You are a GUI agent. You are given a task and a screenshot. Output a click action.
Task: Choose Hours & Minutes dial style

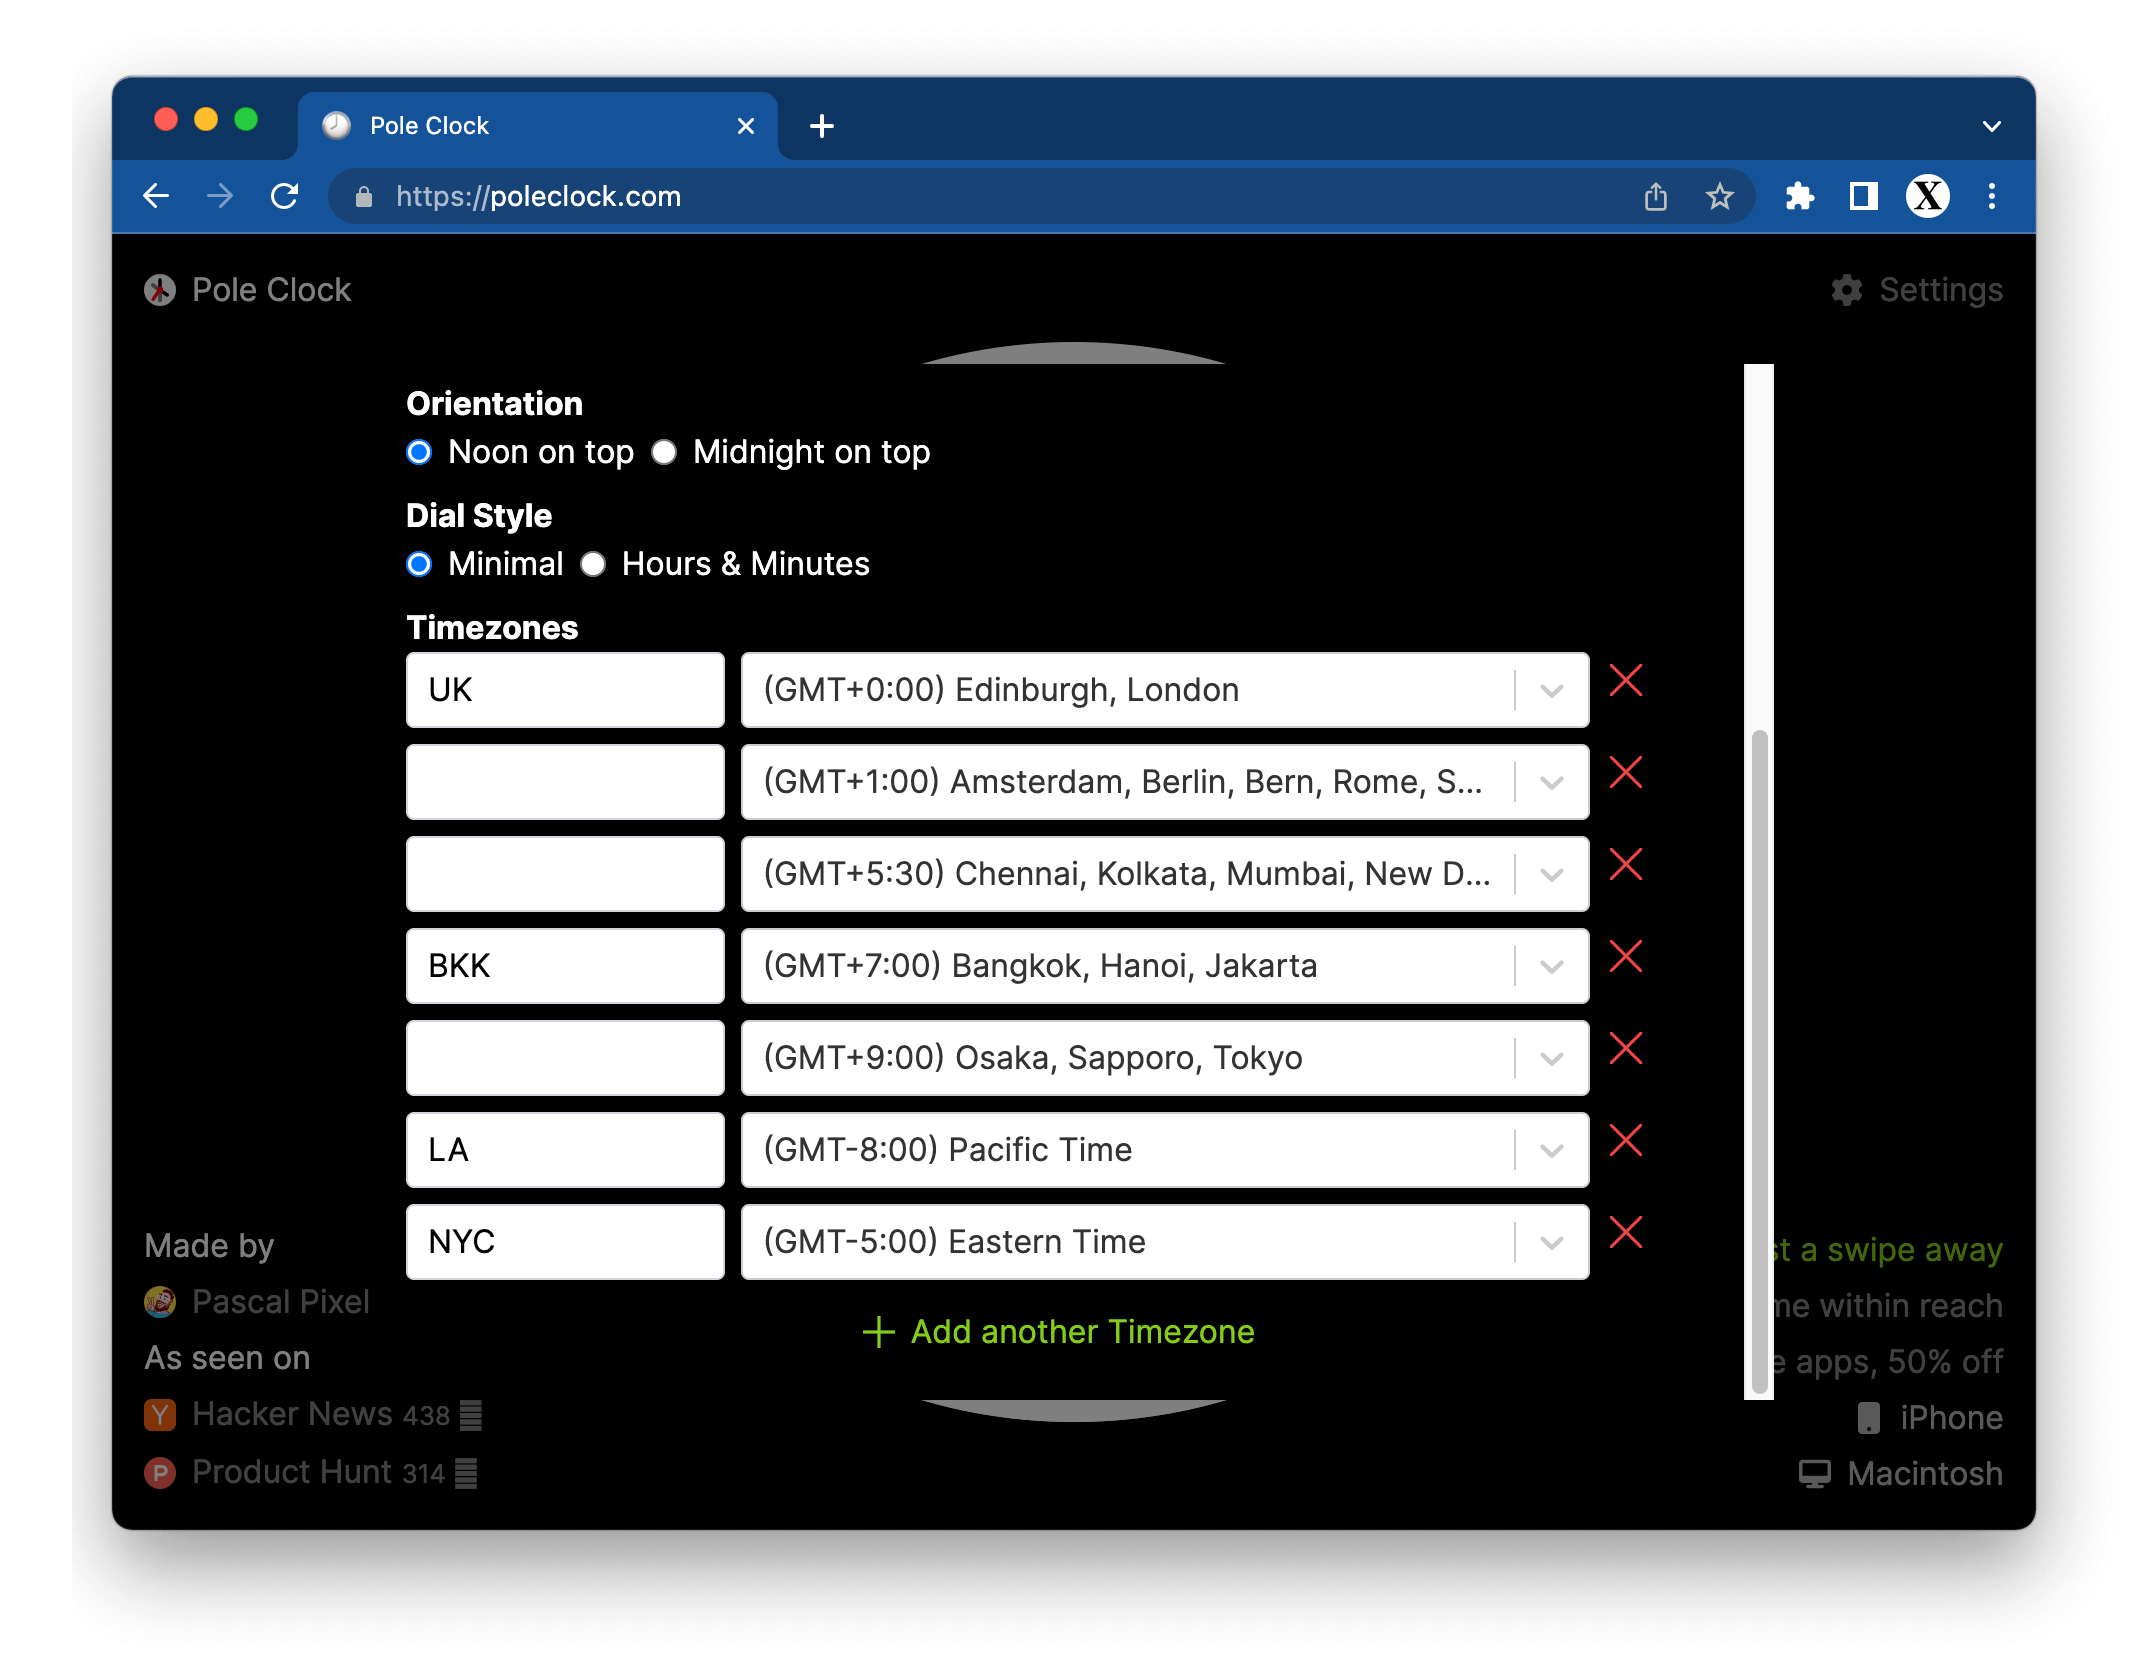click(x=594, y=564)
